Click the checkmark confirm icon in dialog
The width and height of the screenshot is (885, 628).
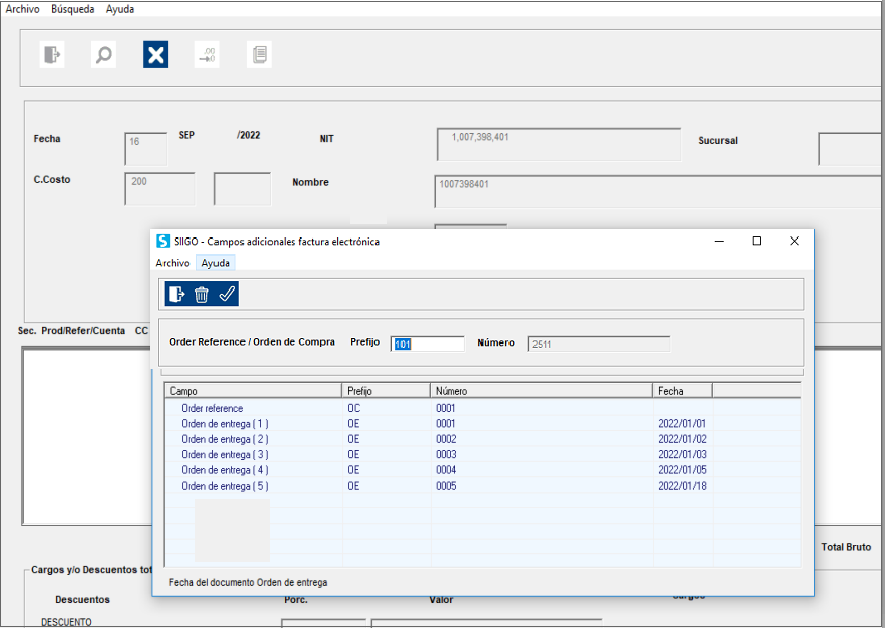[x=227, y=294]
